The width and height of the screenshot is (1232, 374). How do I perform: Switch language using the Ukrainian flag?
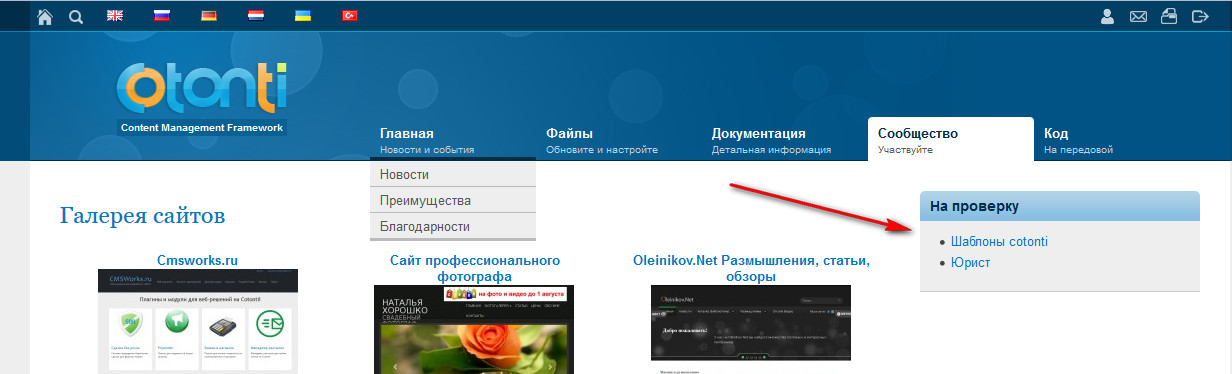tap(303, 16)
